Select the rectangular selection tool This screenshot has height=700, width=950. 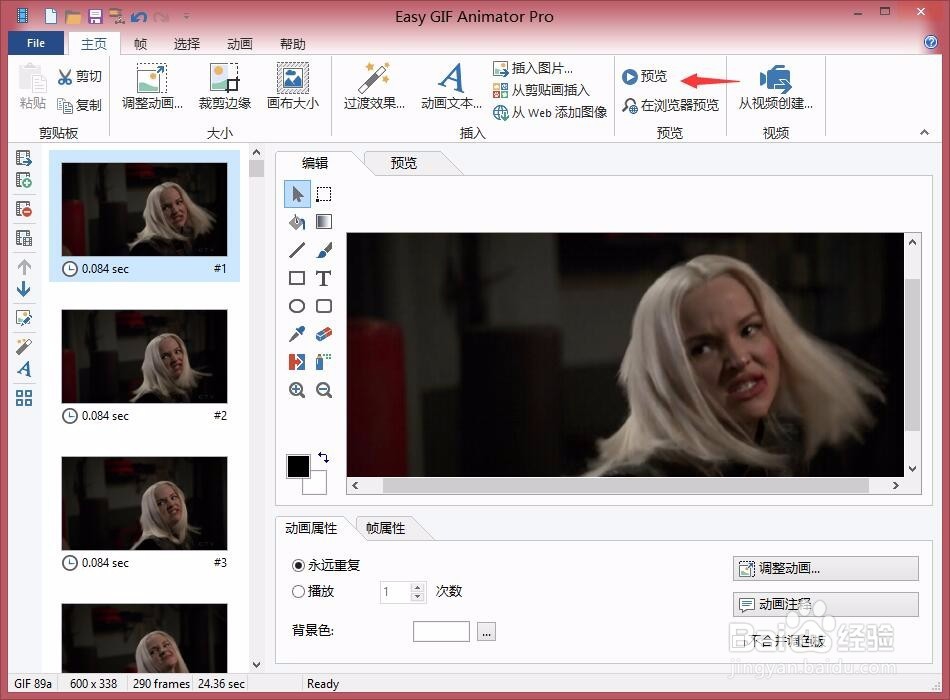(x=324, y=194)
